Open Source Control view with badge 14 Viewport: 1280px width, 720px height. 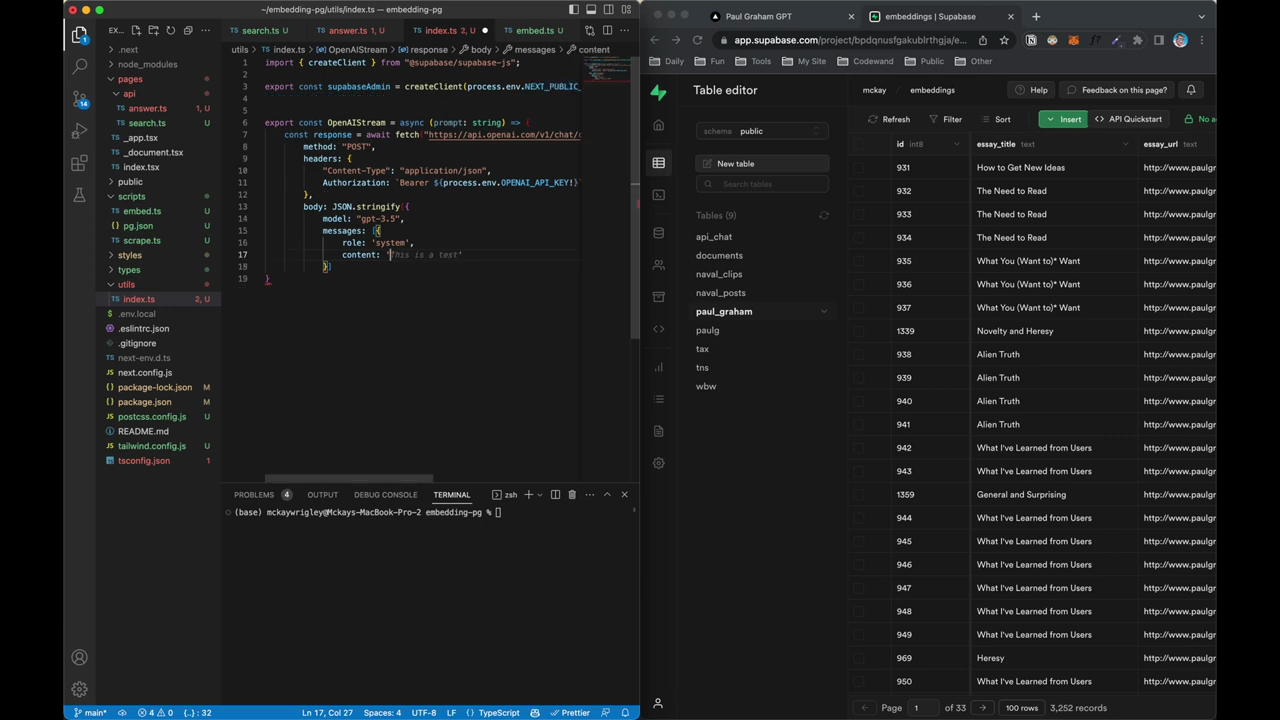pyautogui.click(x=79, y=99)
